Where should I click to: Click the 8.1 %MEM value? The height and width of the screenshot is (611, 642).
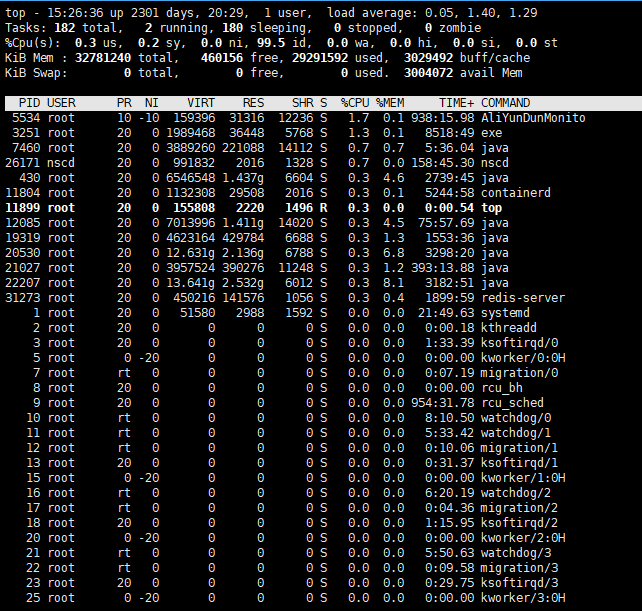[393, 283]
